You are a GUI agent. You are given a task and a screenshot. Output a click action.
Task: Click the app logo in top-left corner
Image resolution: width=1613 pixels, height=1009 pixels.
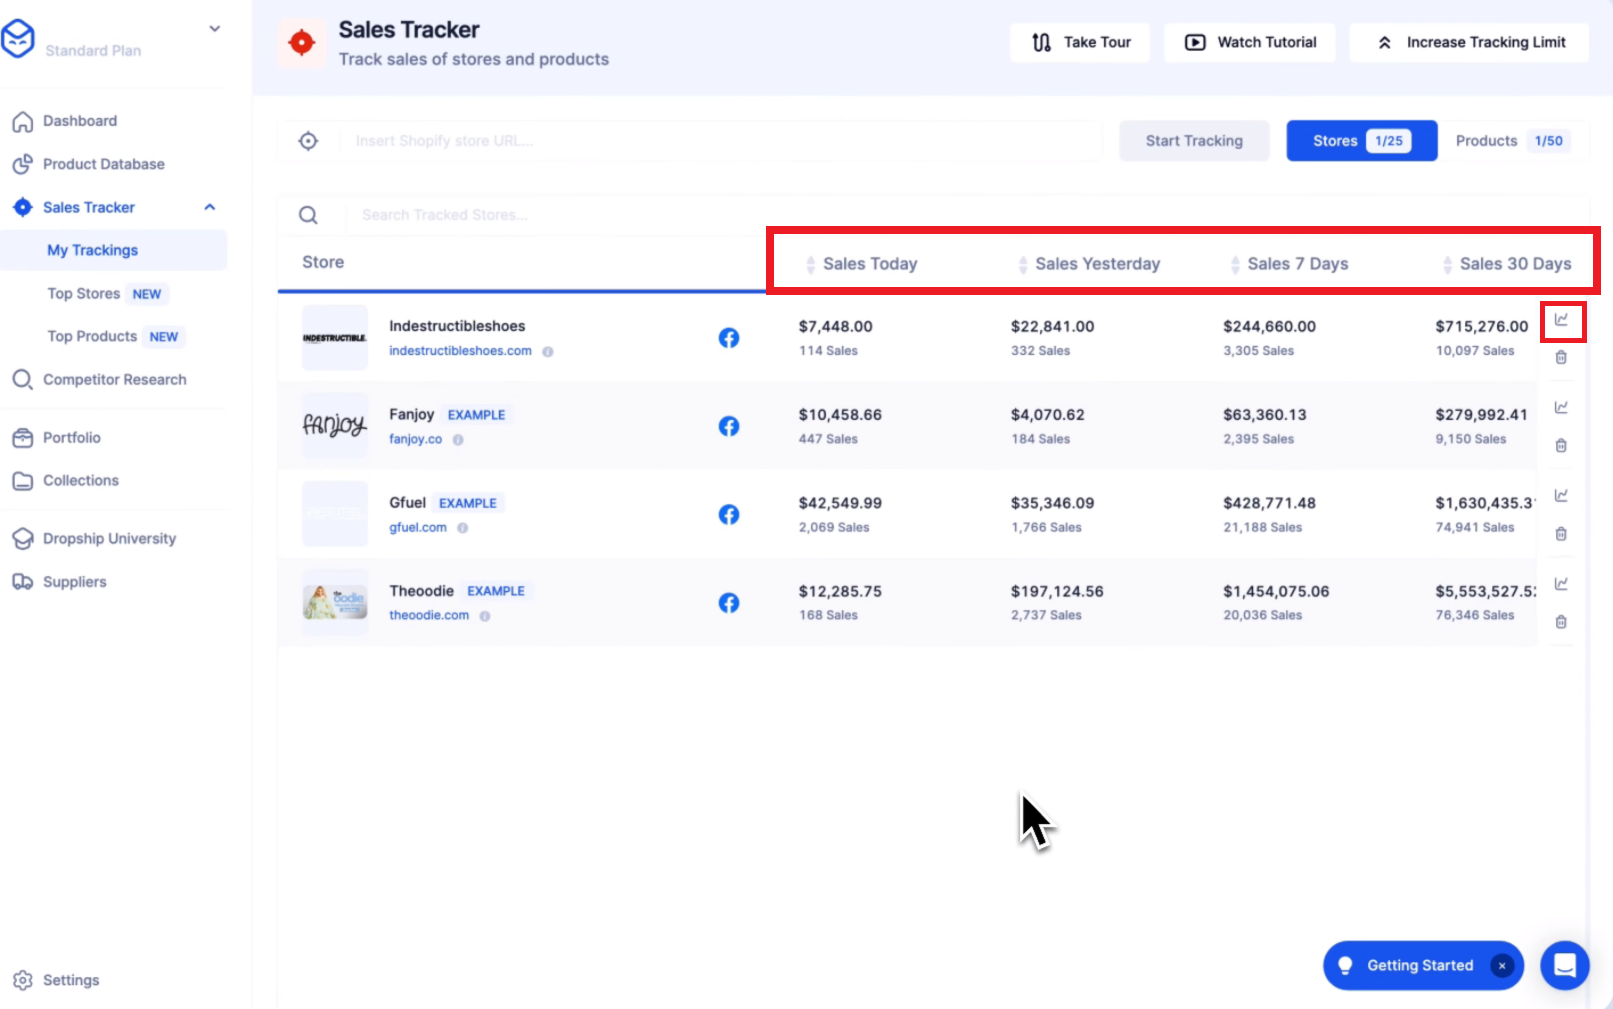click(17, 39)
